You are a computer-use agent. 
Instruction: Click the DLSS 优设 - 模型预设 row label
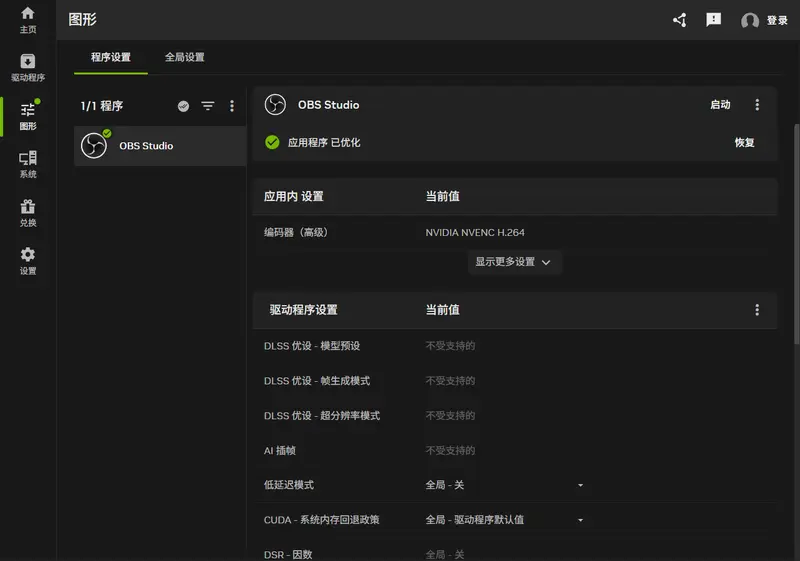(312, 346)
